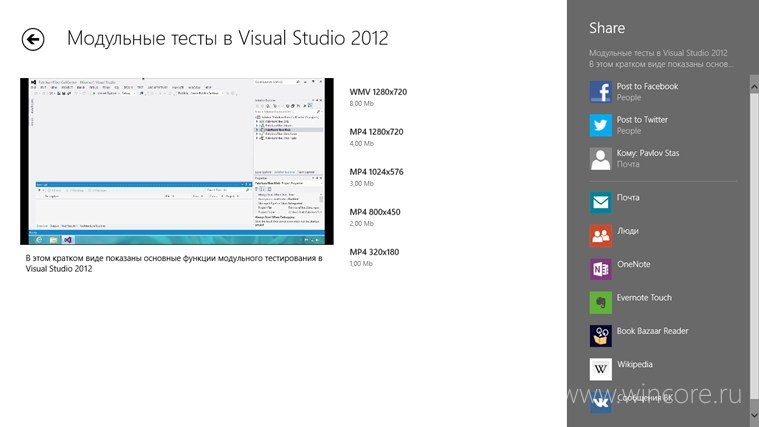Click the 4,00 Mb size text

(x=362, y=144)
